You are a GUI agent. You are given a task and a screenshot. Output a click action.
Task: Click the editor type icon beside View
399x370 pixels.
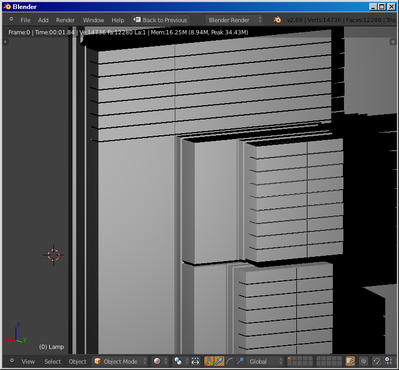coord(12,361)
